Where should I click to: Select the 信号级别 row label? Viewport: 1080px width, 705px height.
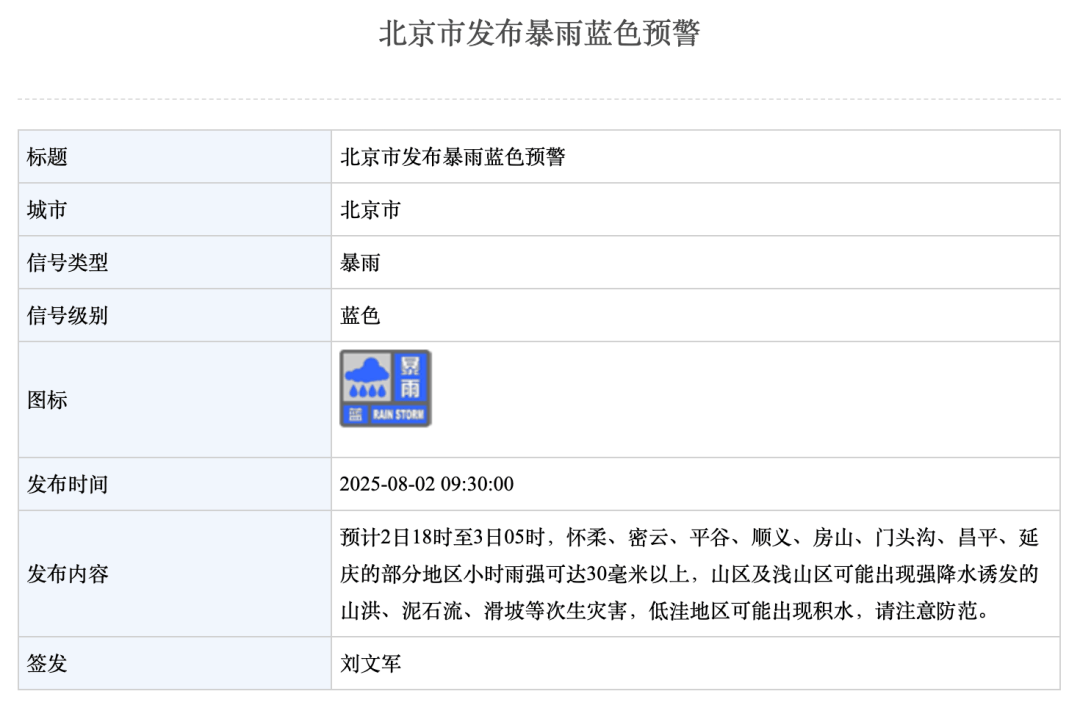tap(67, 316)
